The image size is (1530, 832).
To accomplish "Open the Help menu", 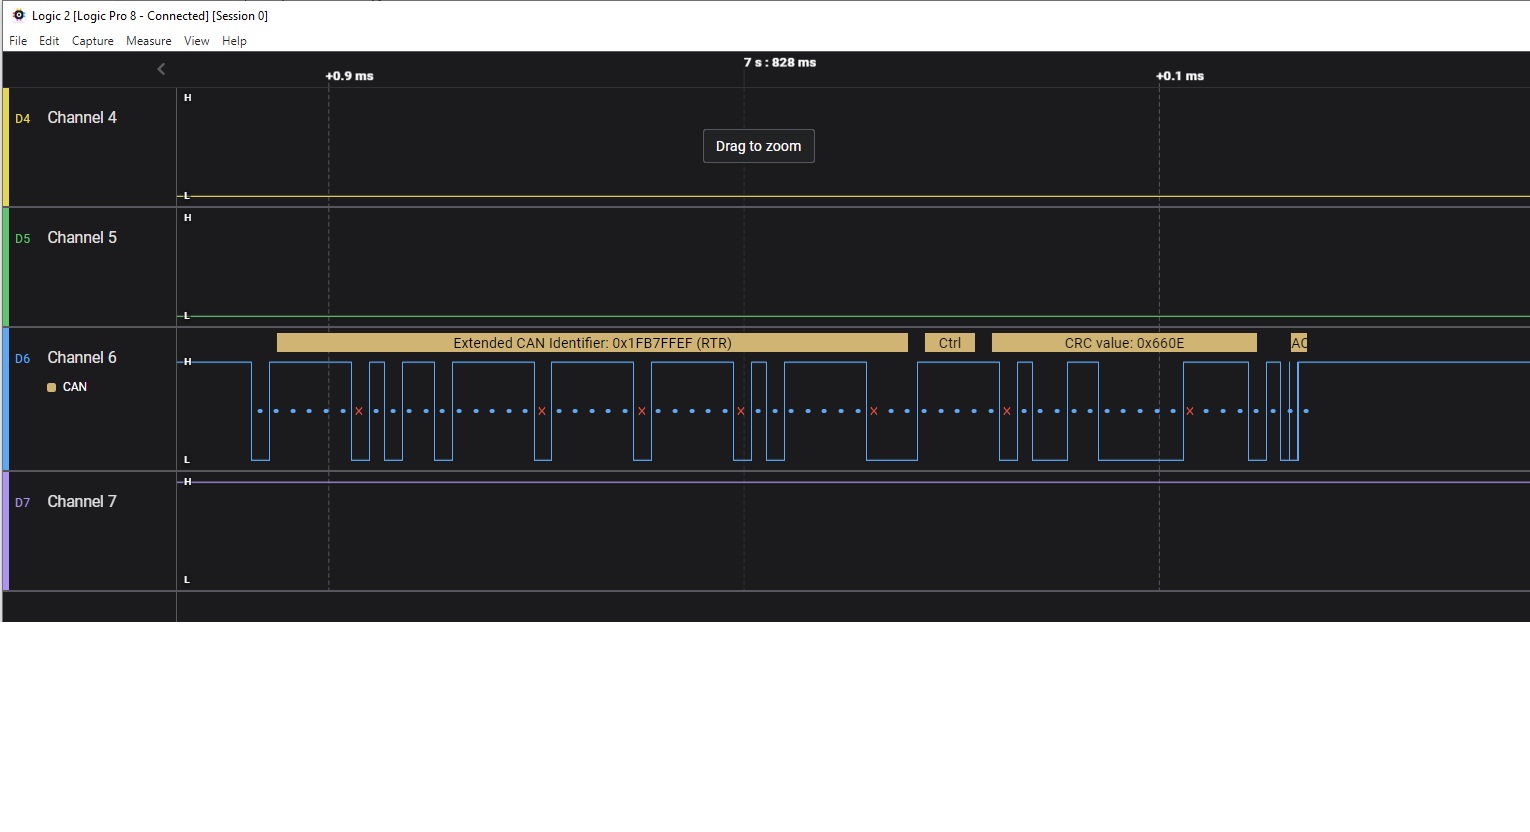I will (234, 41).
